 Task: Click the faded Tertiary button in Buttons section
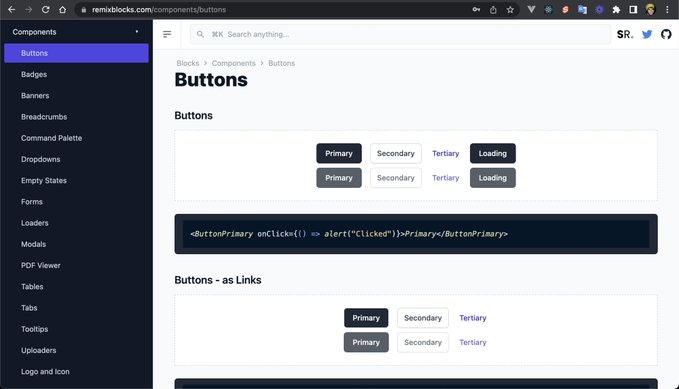tap(446, 178)
